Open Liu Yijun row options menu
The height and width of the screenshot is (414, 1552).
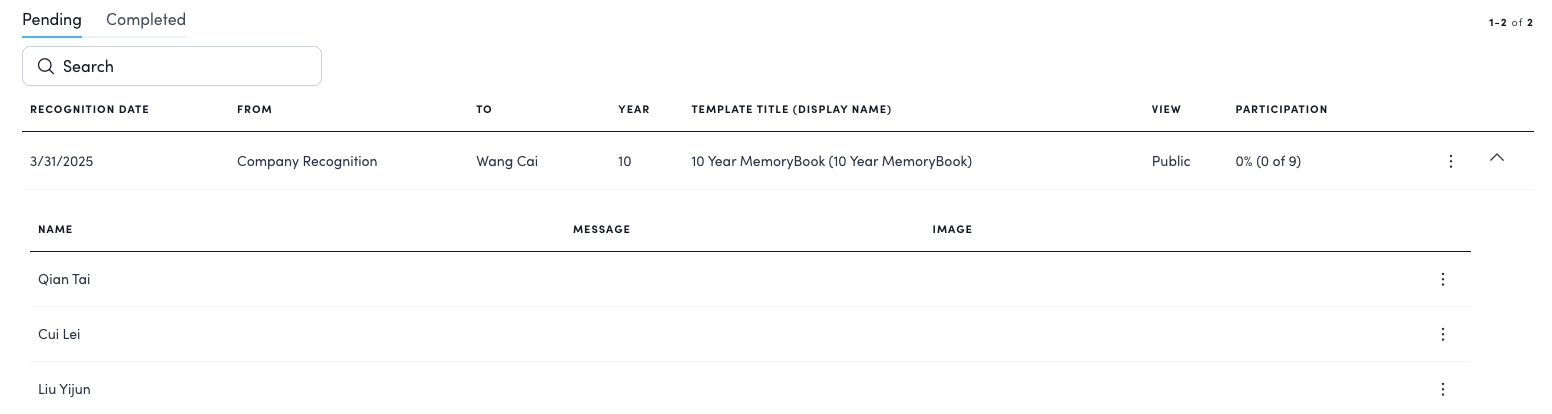coord(1443,390)
